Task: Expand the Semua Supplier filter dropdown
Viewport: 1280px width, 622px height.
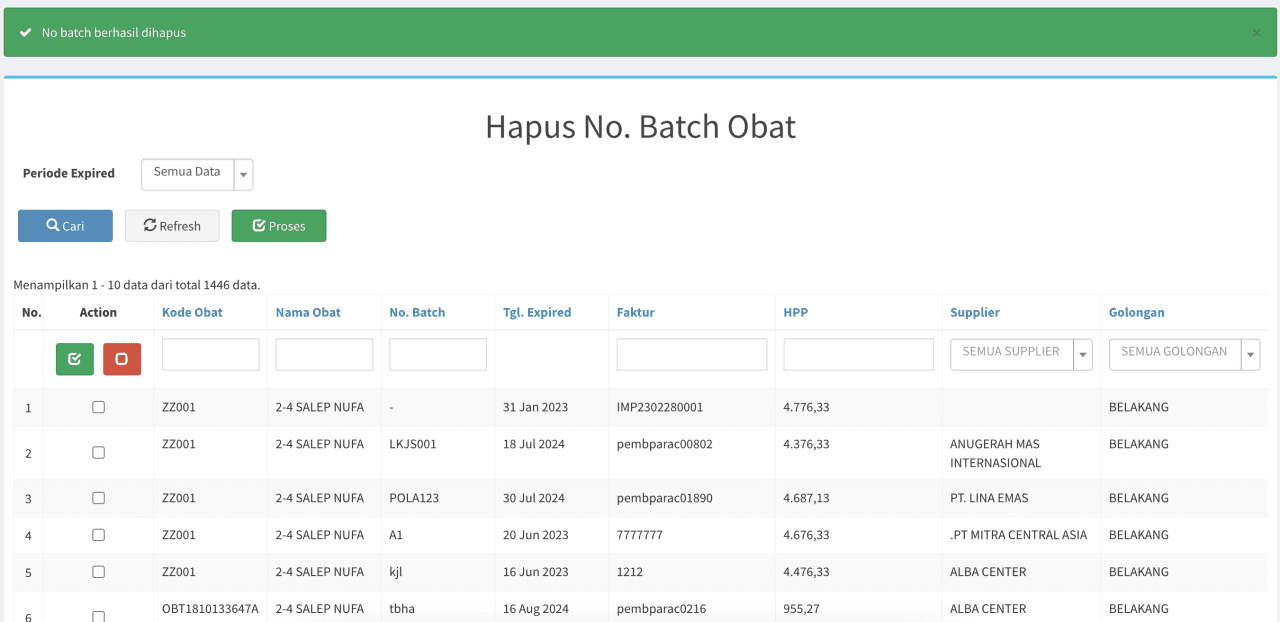Action: 1020,354
